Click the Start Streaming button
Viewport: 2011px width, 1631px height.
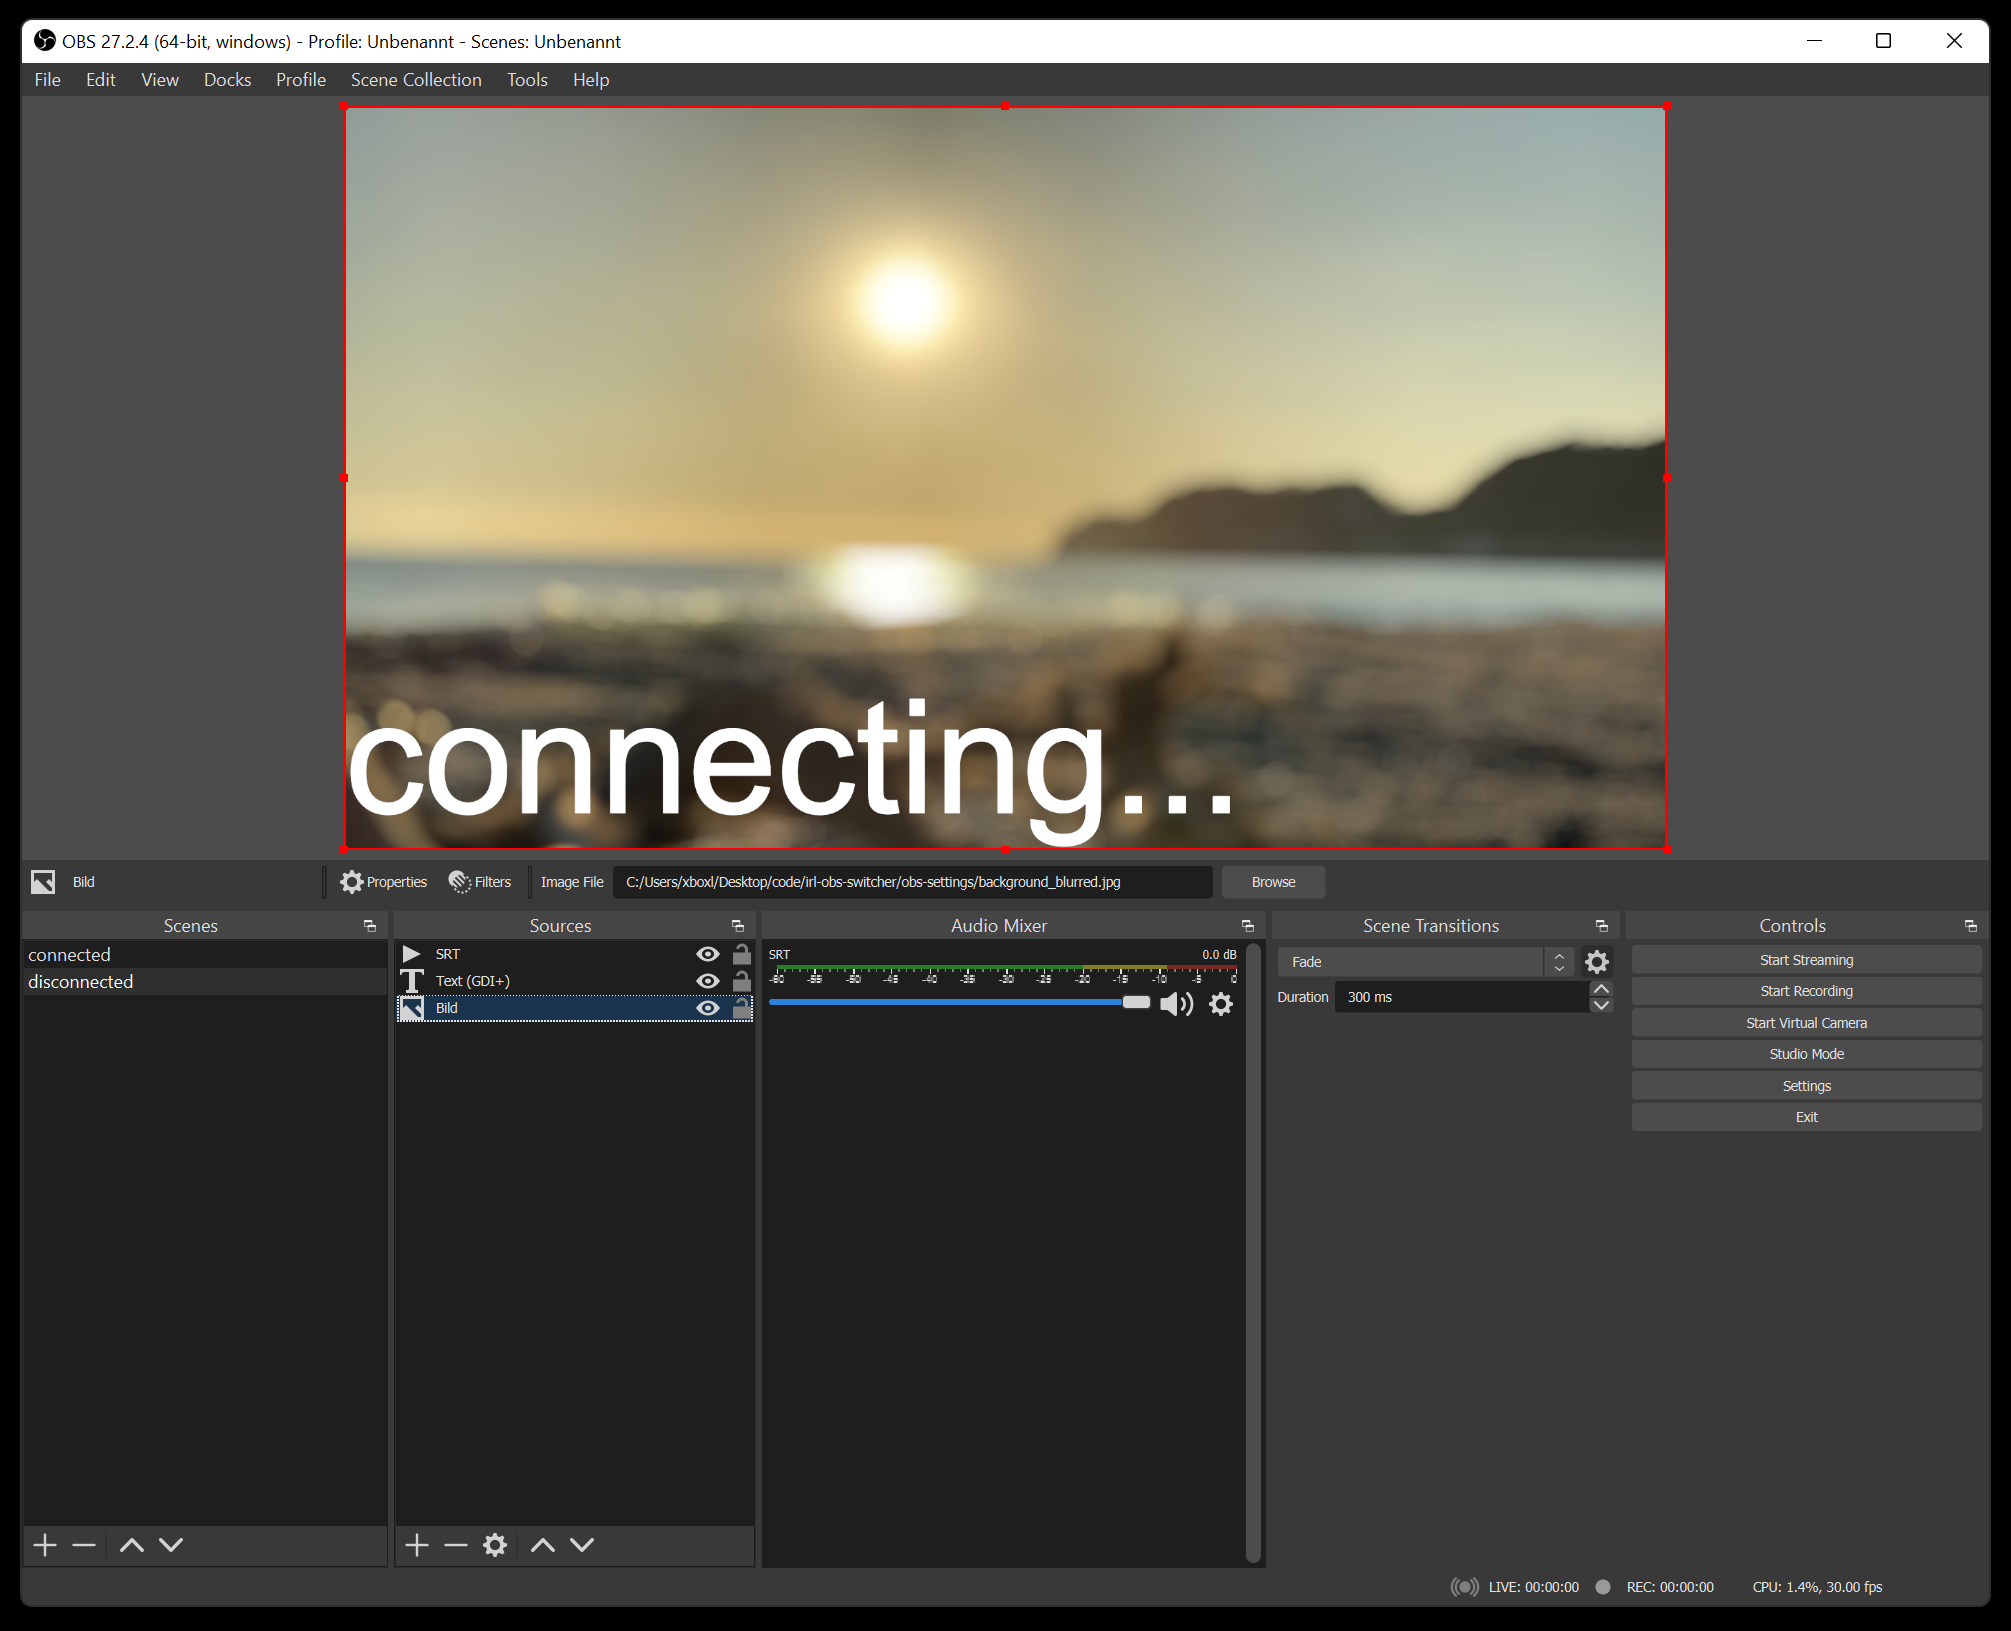[1806, 960]
